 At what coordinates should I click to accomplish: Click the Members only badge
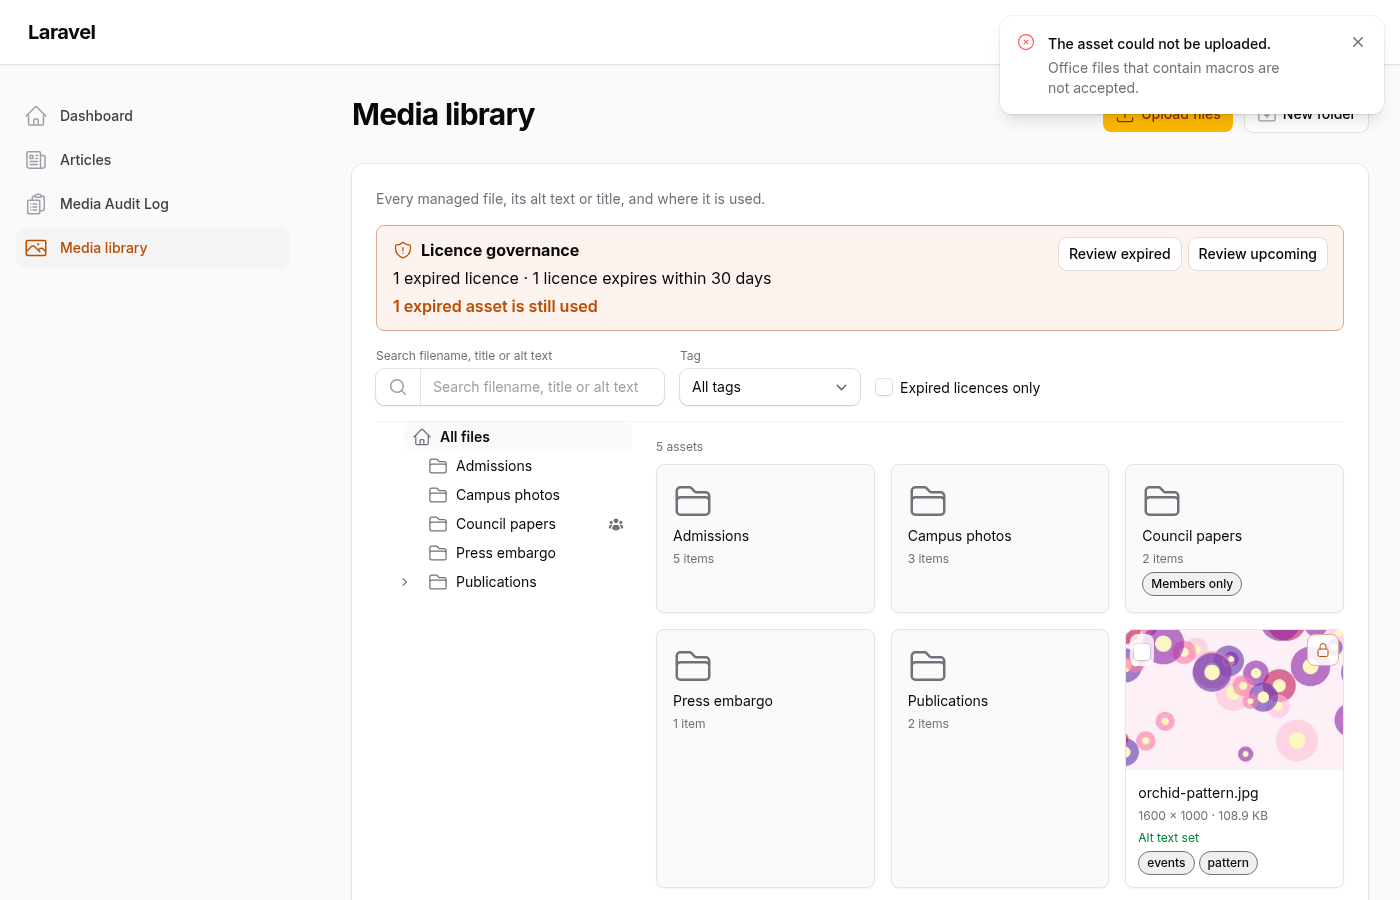1192,584
